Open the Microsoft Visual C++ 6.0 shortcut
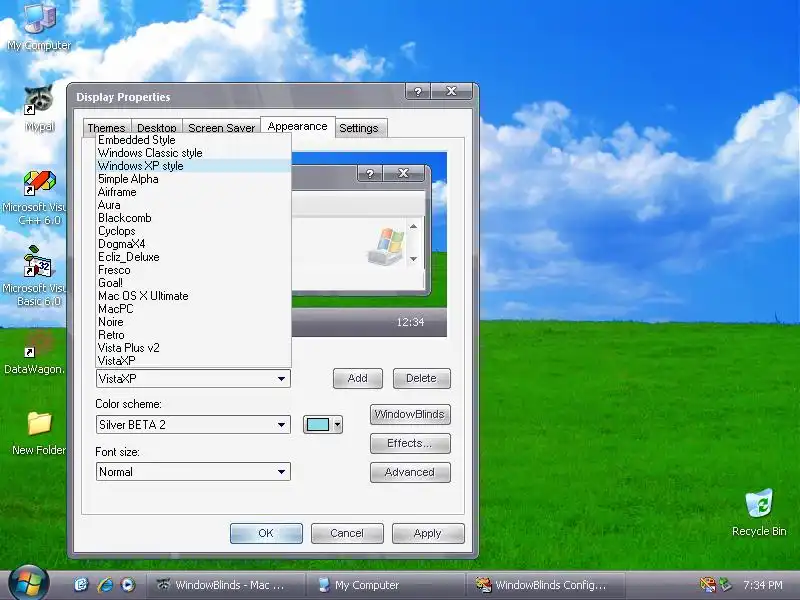The height and width of the screenshot is (600, 800). pyautogui.click(x=39, y=198)
